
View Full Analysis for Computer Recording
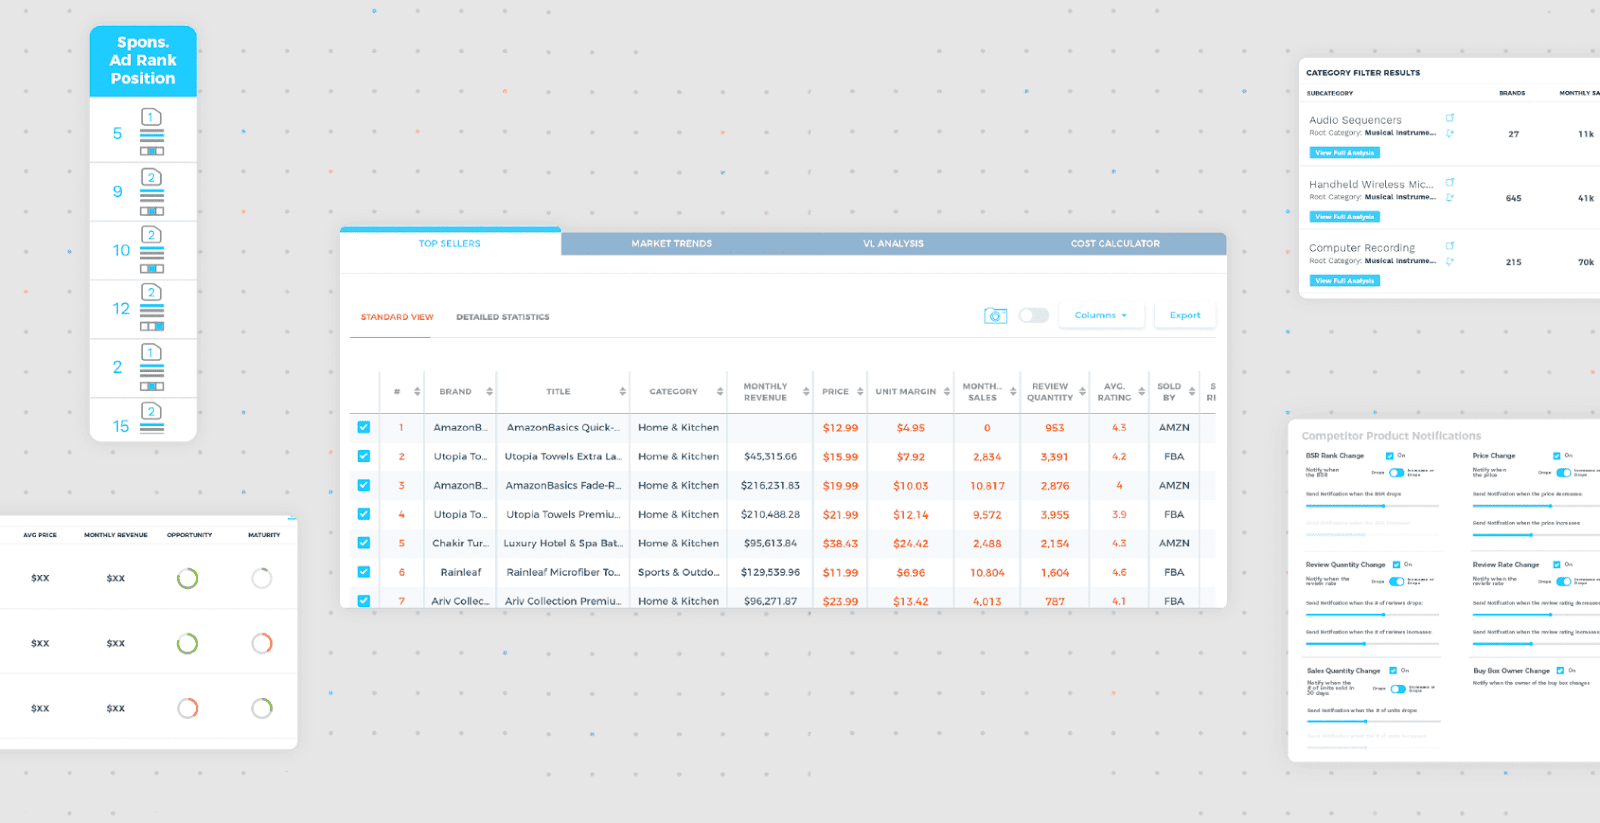point(1345,281)
